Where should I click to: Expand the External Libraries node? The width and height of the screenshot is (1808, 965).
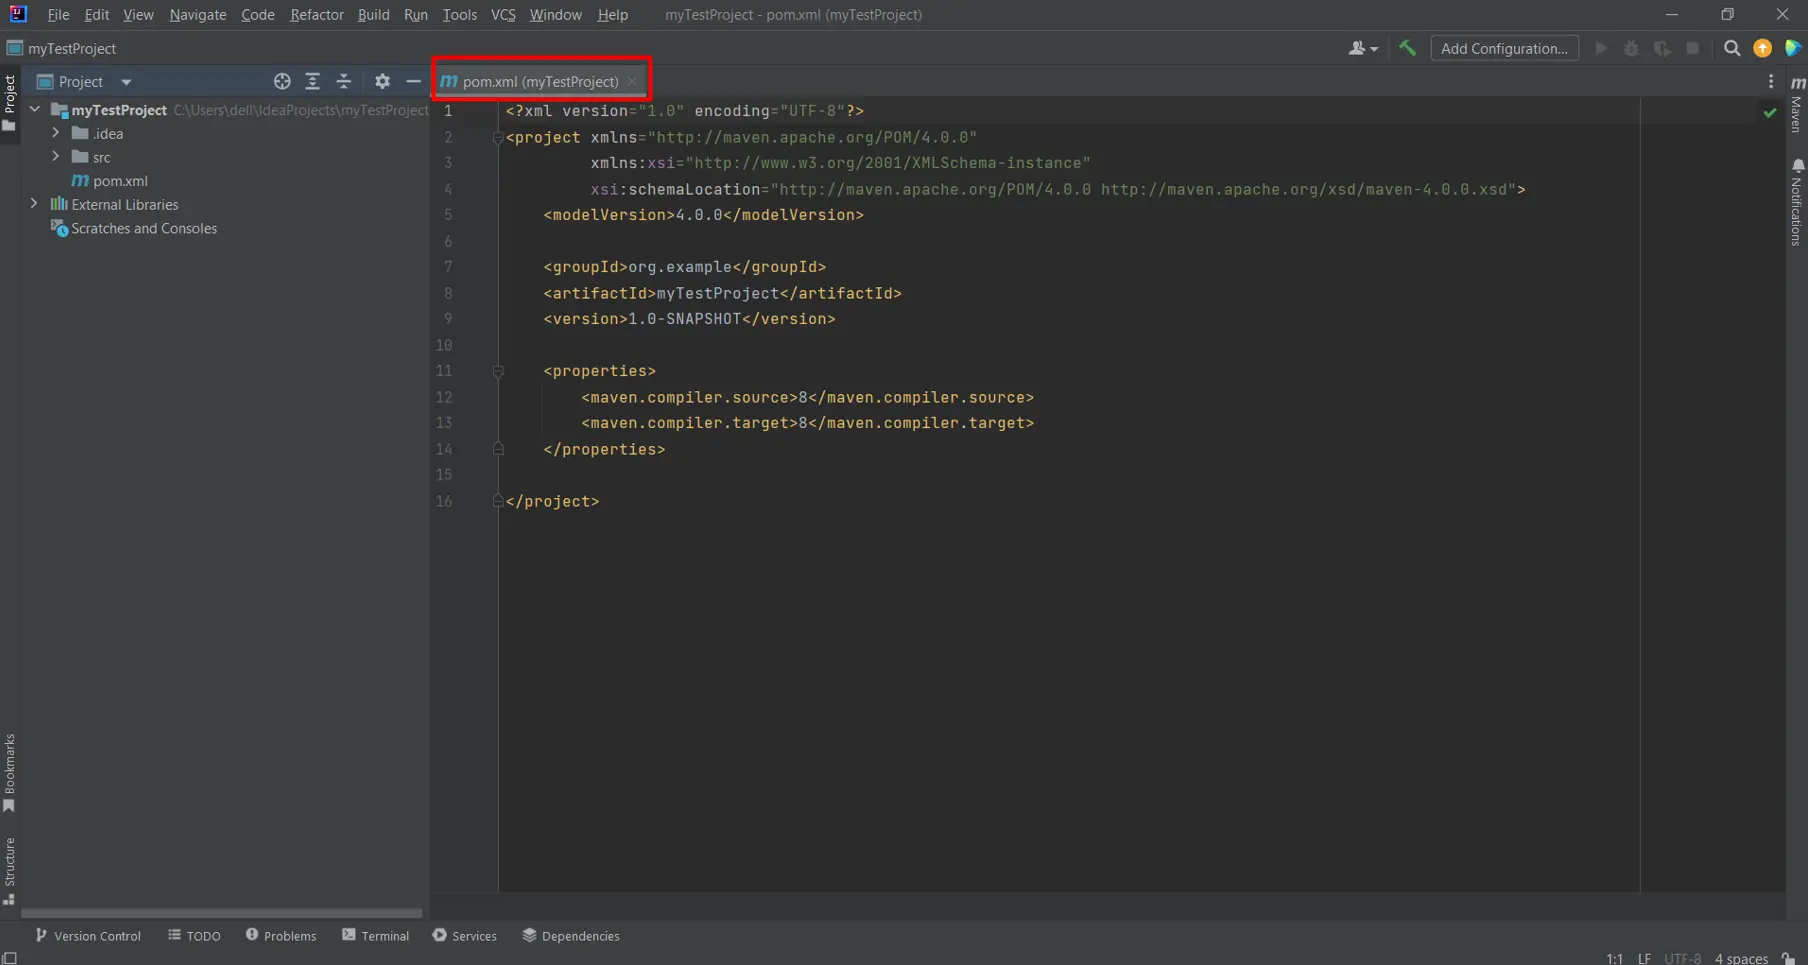pyautogui.click(x=34, y=204)
